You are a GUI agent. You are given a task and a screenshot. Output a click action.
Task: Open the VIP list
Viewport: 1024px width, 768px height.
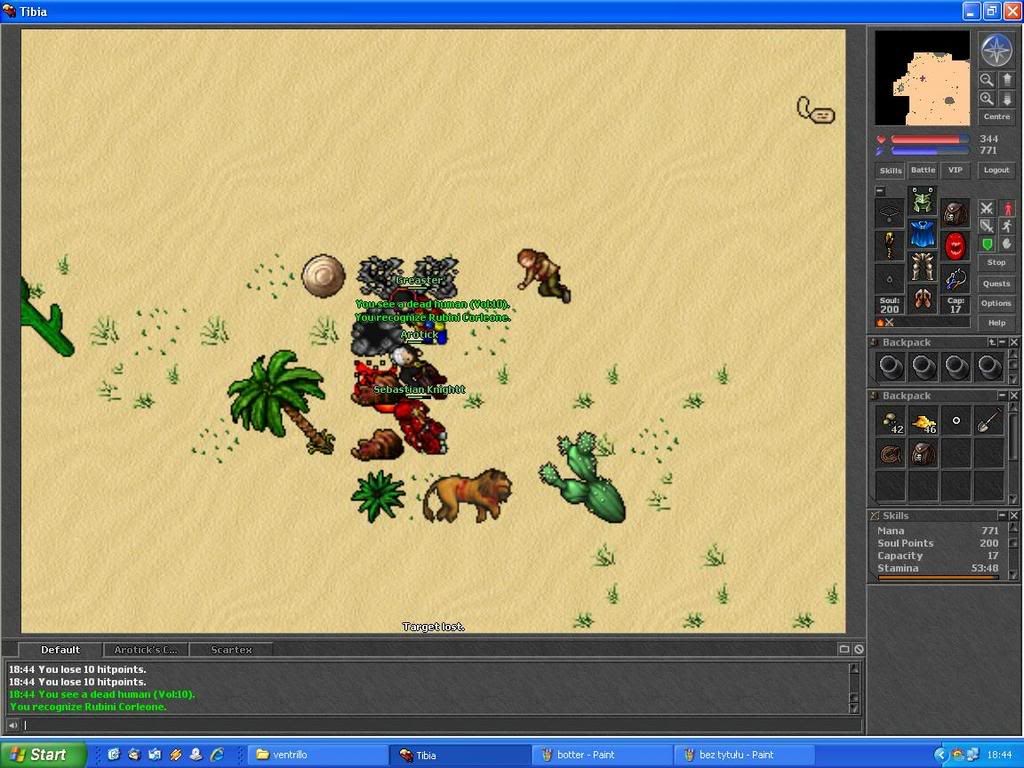(x=955, y=170)
